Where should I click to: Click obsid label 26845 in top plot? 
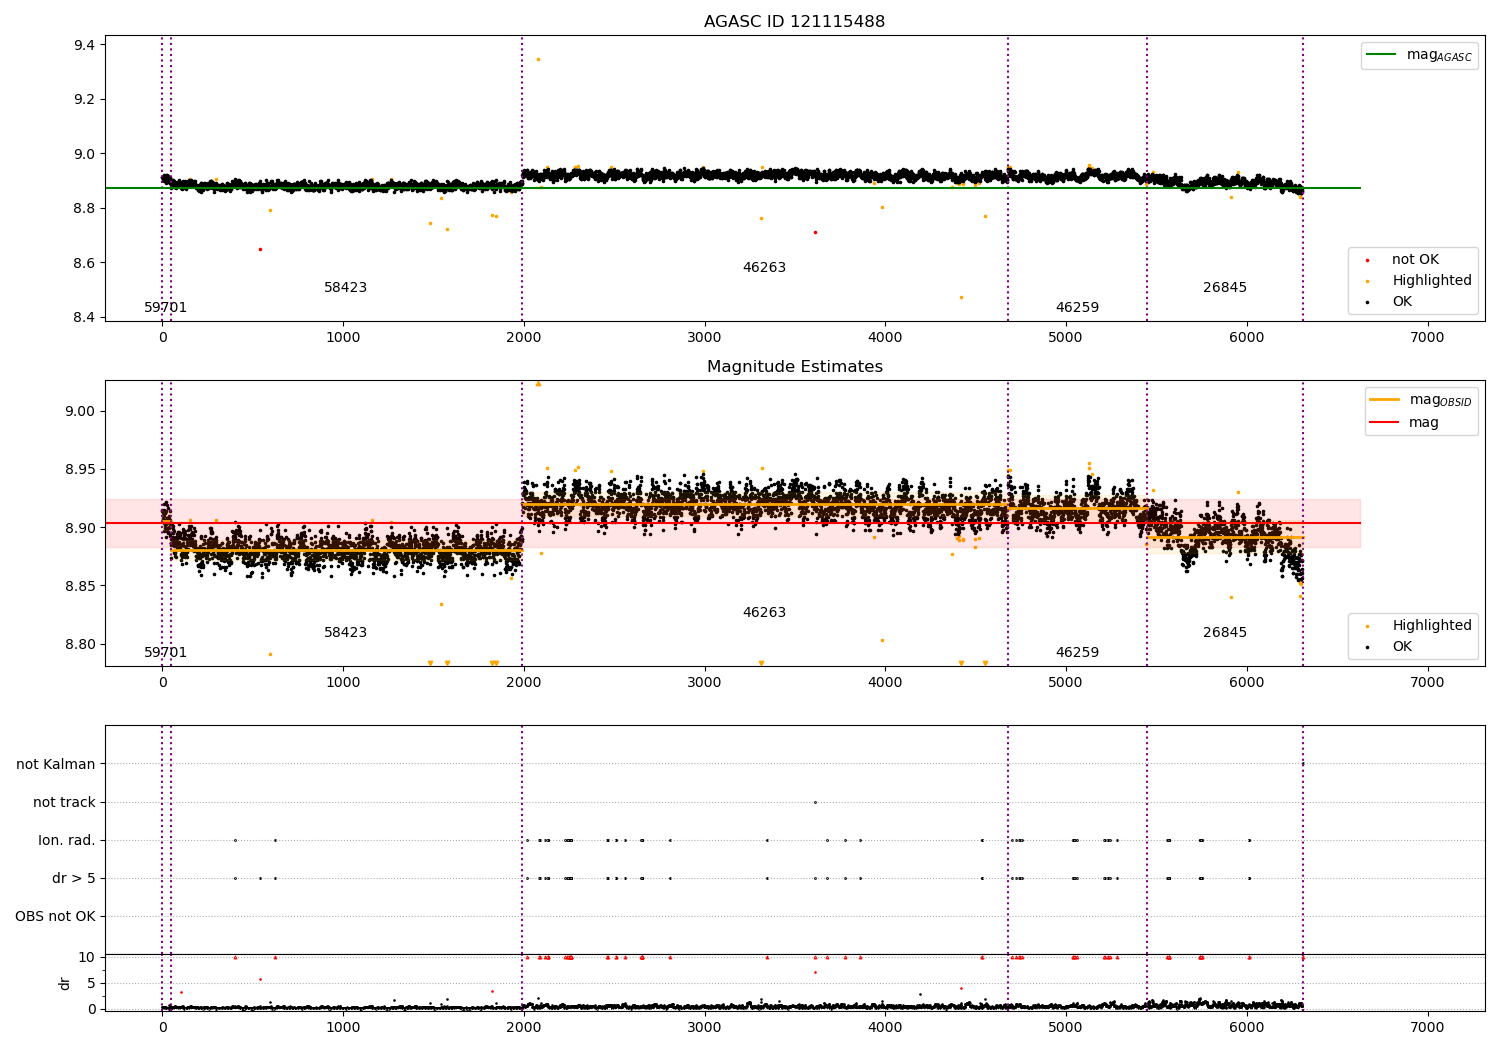[1225, 288]
